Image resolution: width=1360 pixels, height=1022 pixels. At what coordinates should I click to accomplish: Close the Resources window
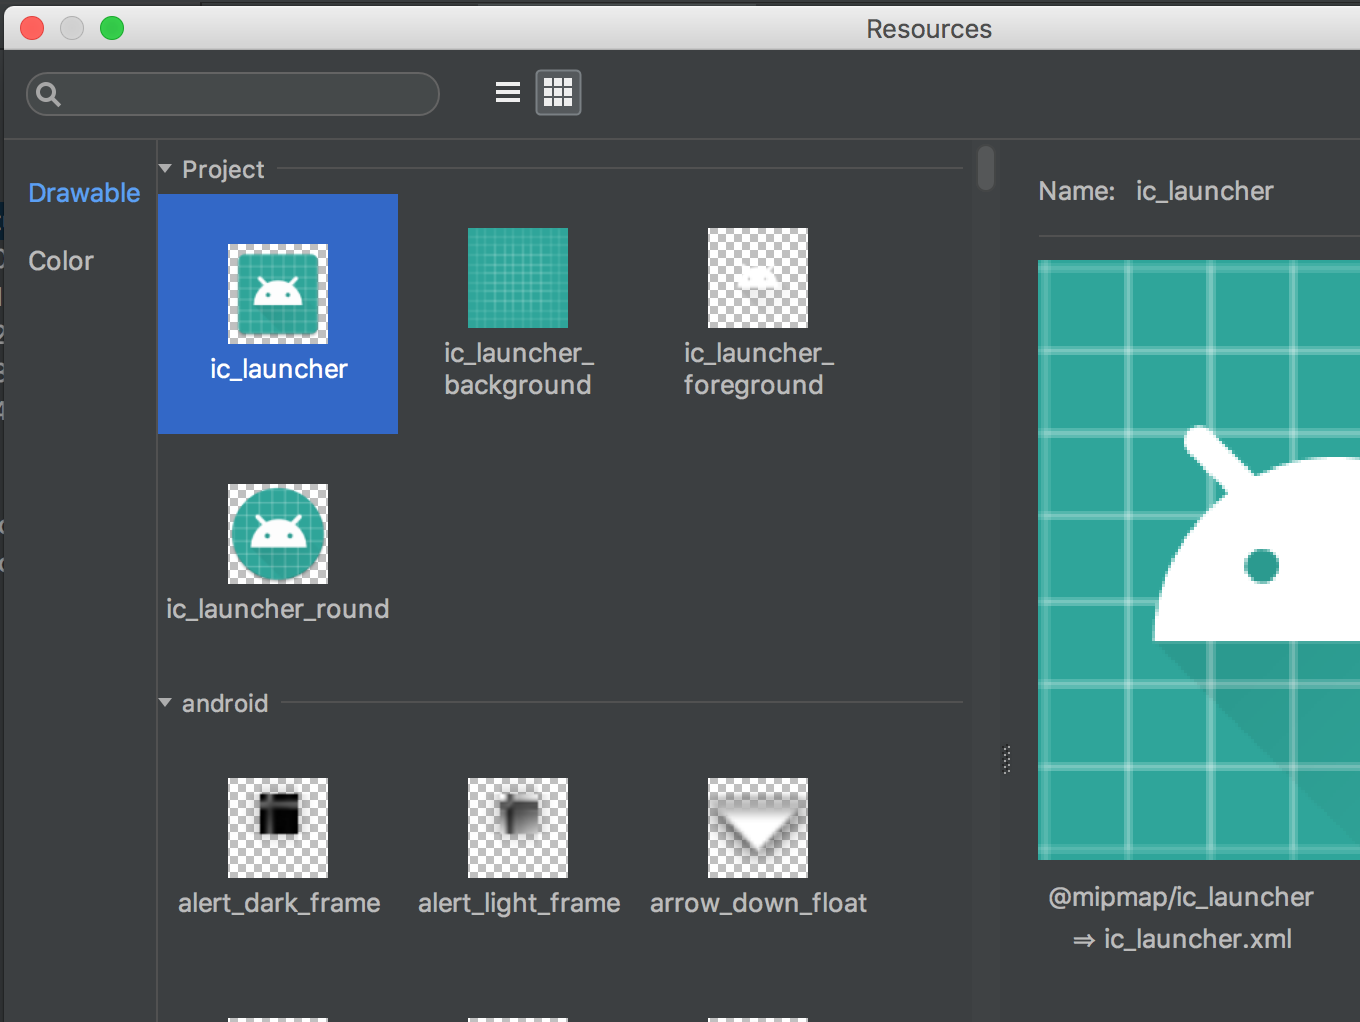pos(32,28)
